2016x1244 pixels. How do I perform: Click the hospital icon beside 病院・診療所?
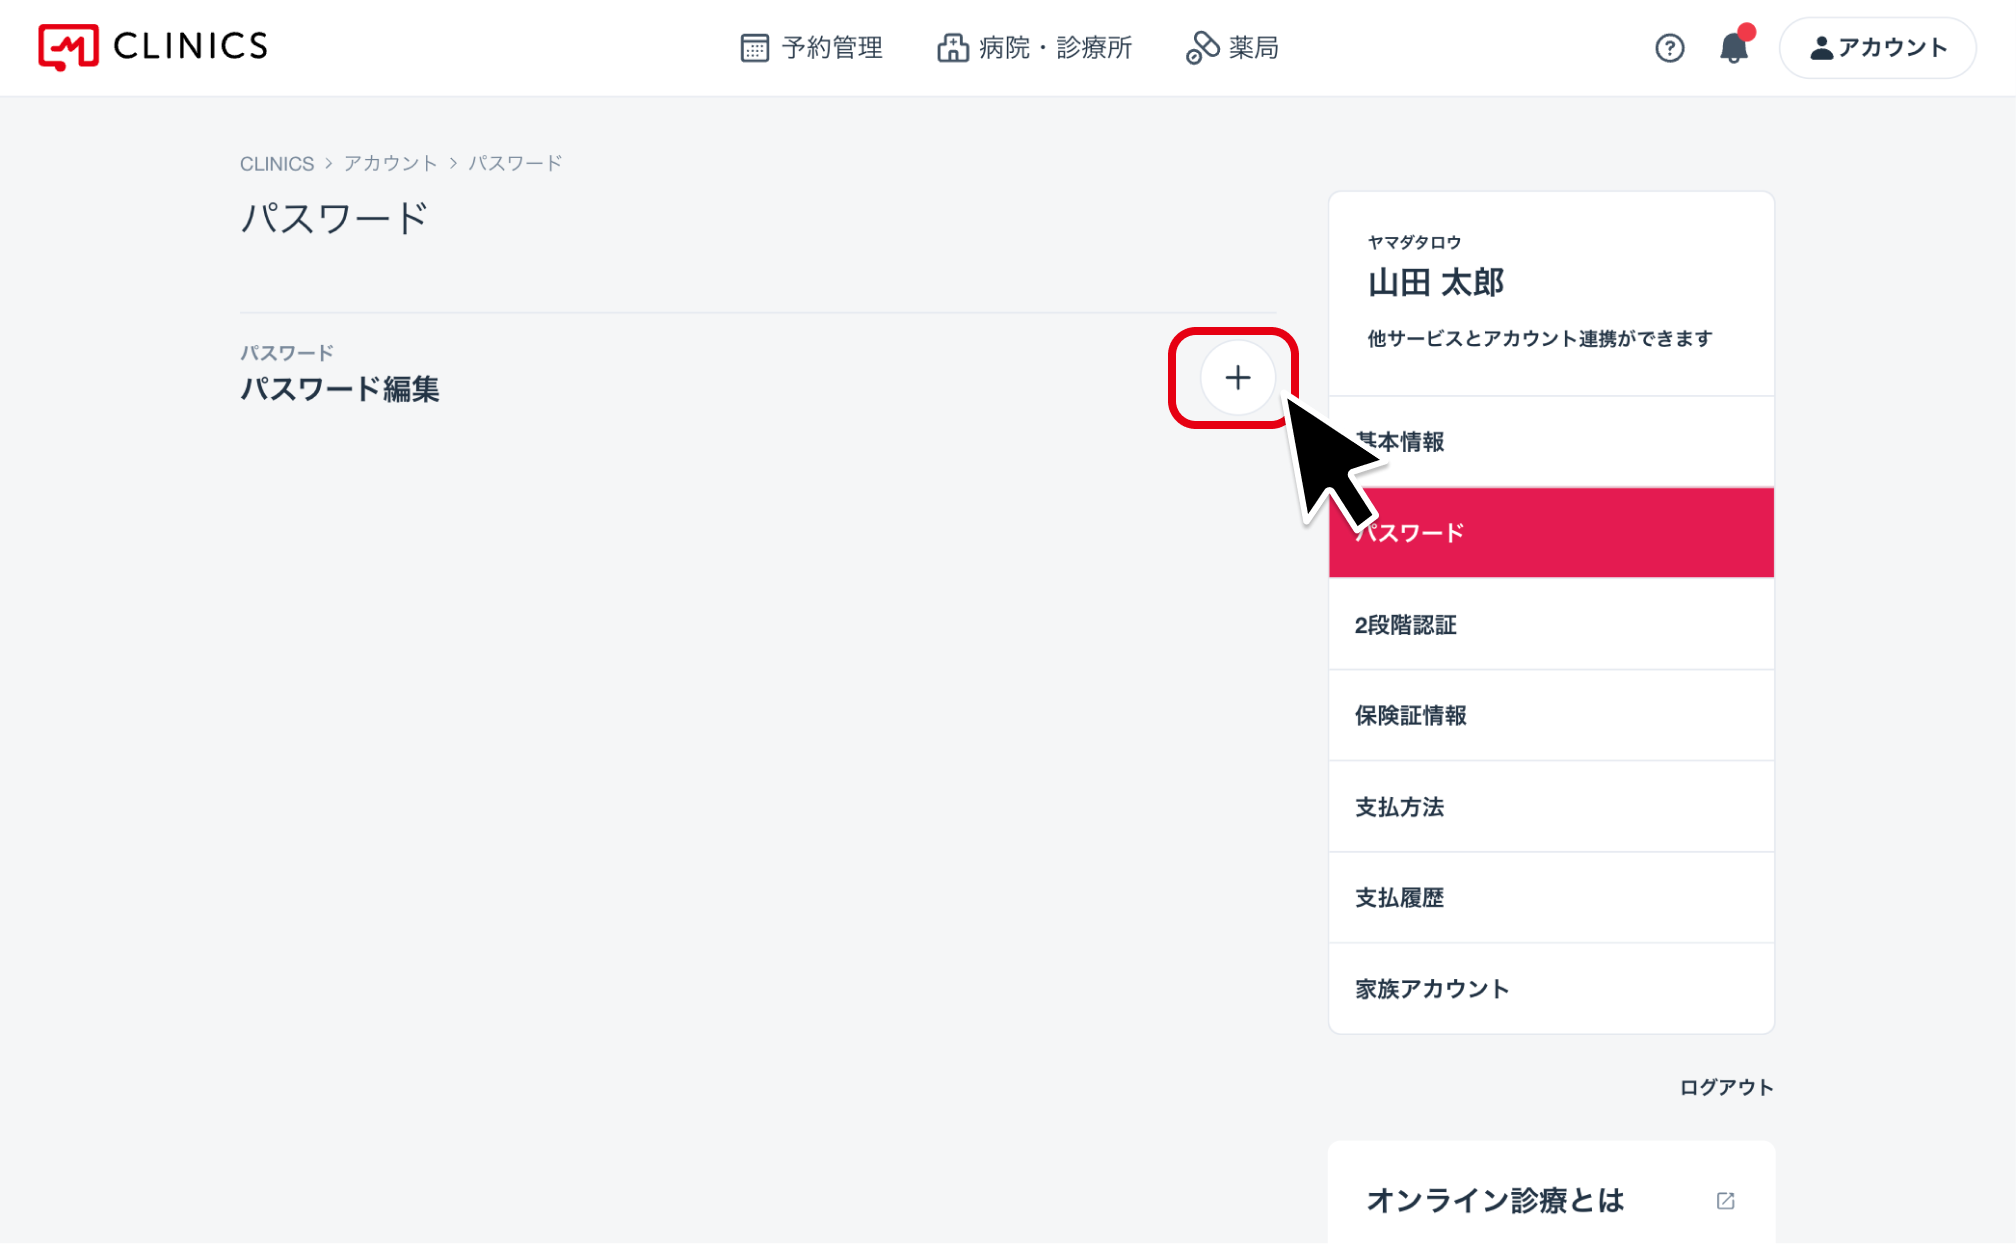pos(953,47)
